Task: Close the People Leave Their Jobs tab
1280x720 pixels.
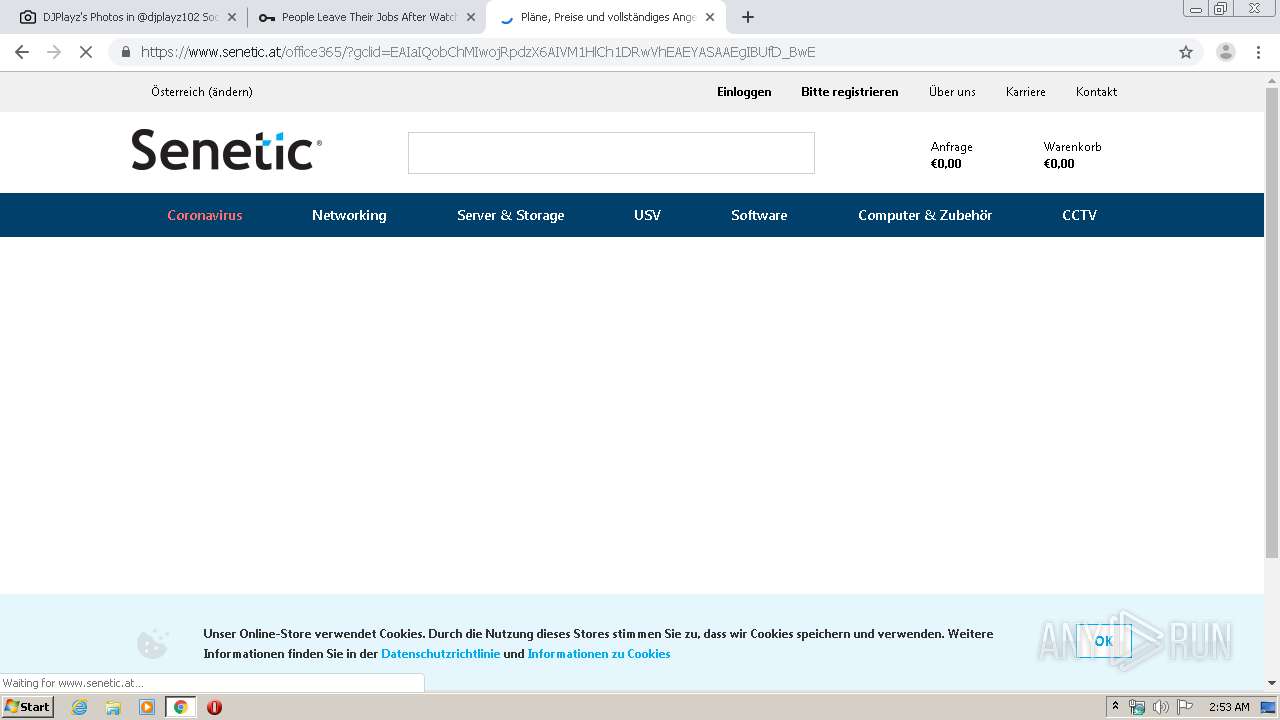Action: pyautogui.click(x=471, y=17)
